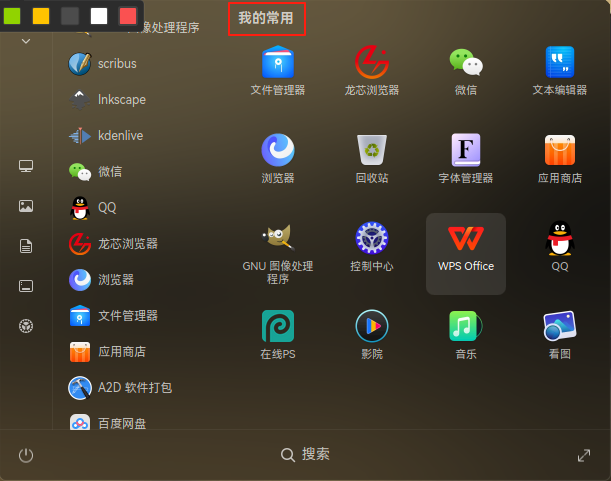Screen dimensions: 611x481
Task: Open the Music (音乐) app icon
Action: coord(466,334)
